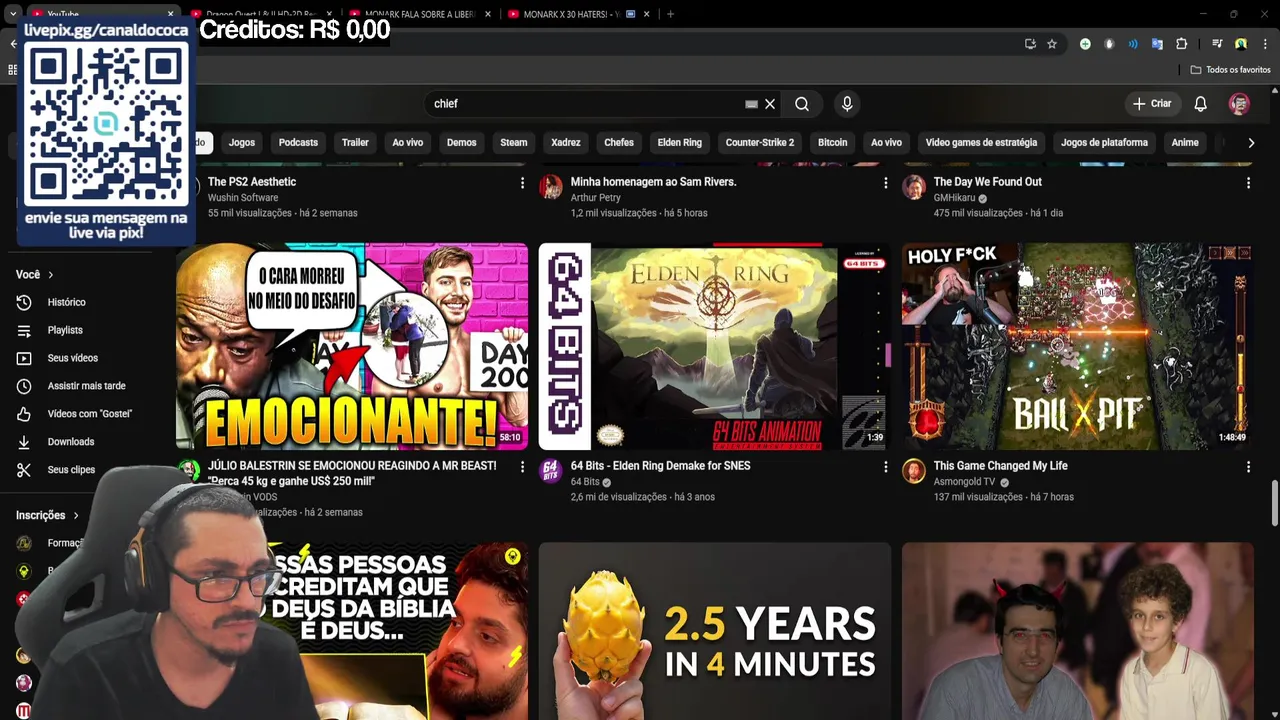Expand the Inscrições section
1280x720 pixels.
[47, 515]
